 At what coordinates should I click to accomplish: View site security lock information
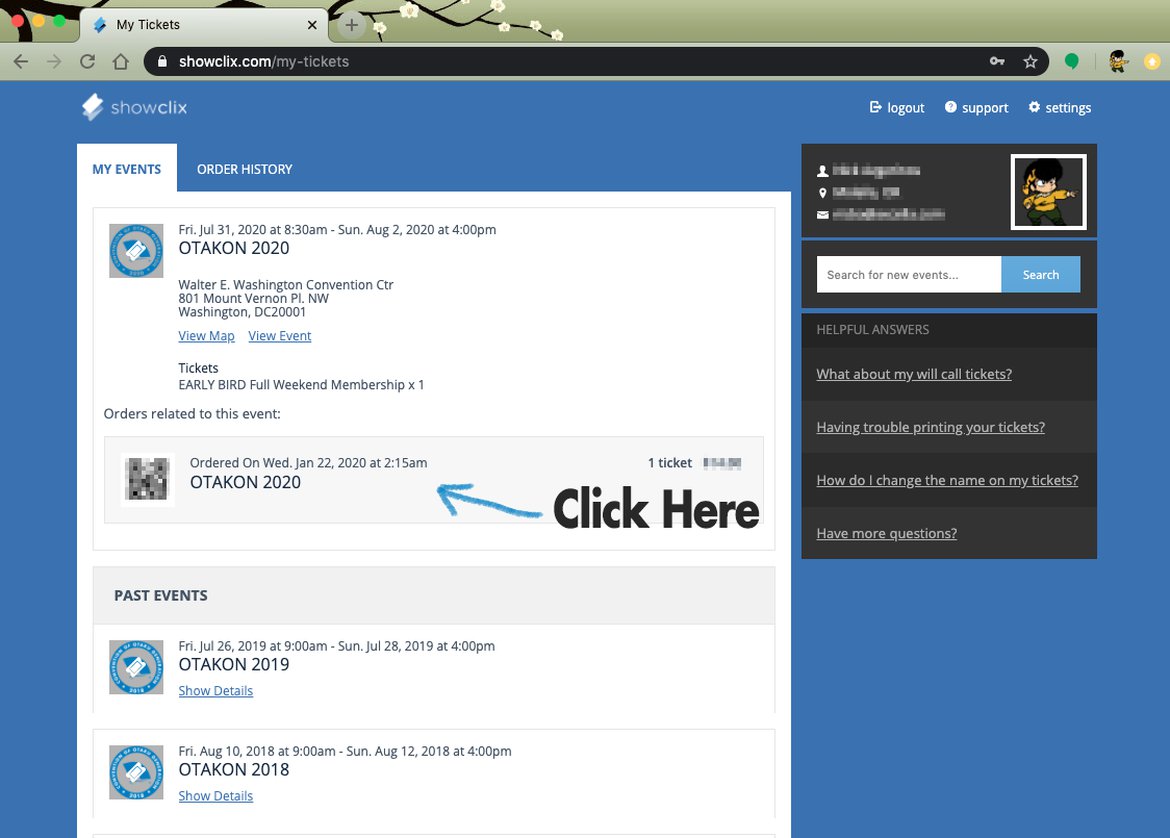point(162,61)
